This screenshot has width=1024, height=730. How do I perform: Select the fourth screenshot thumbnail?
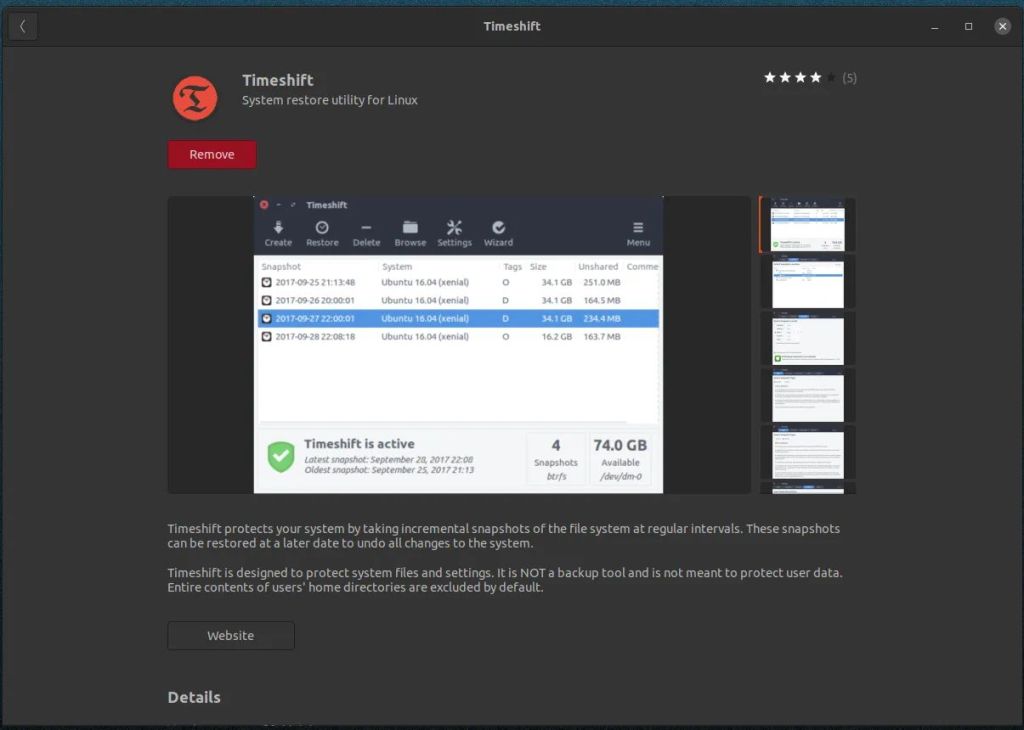(807, 396)
